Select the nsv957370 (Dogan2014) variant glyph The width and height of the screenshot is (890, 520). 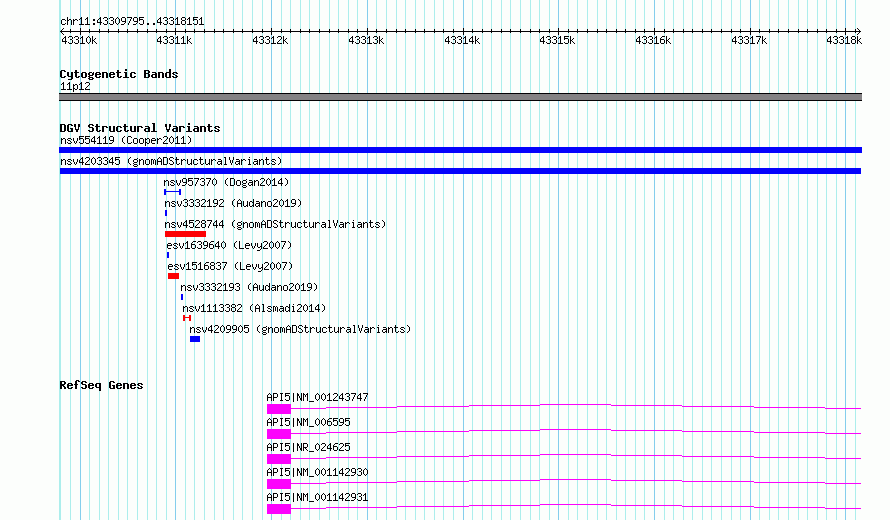coord(173,192)
